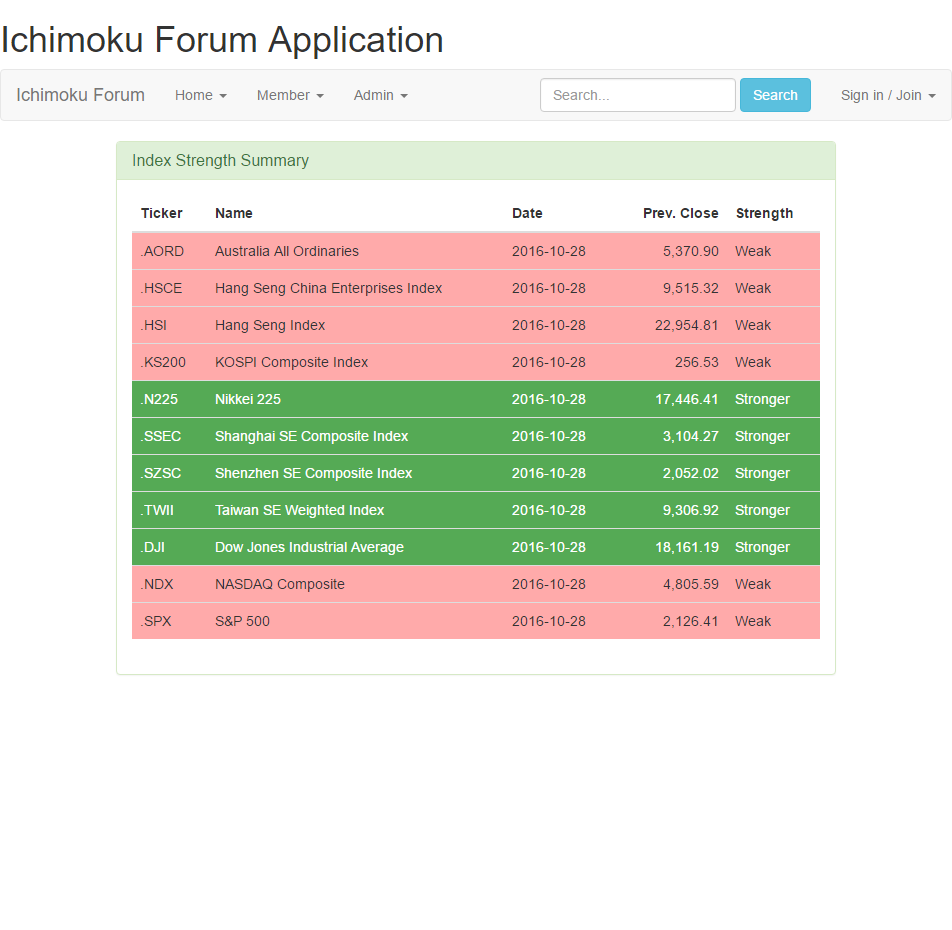Select the NASDAQ Composite row
The width and height of the screenshot is (952, 930).
[x=475, y=584]
